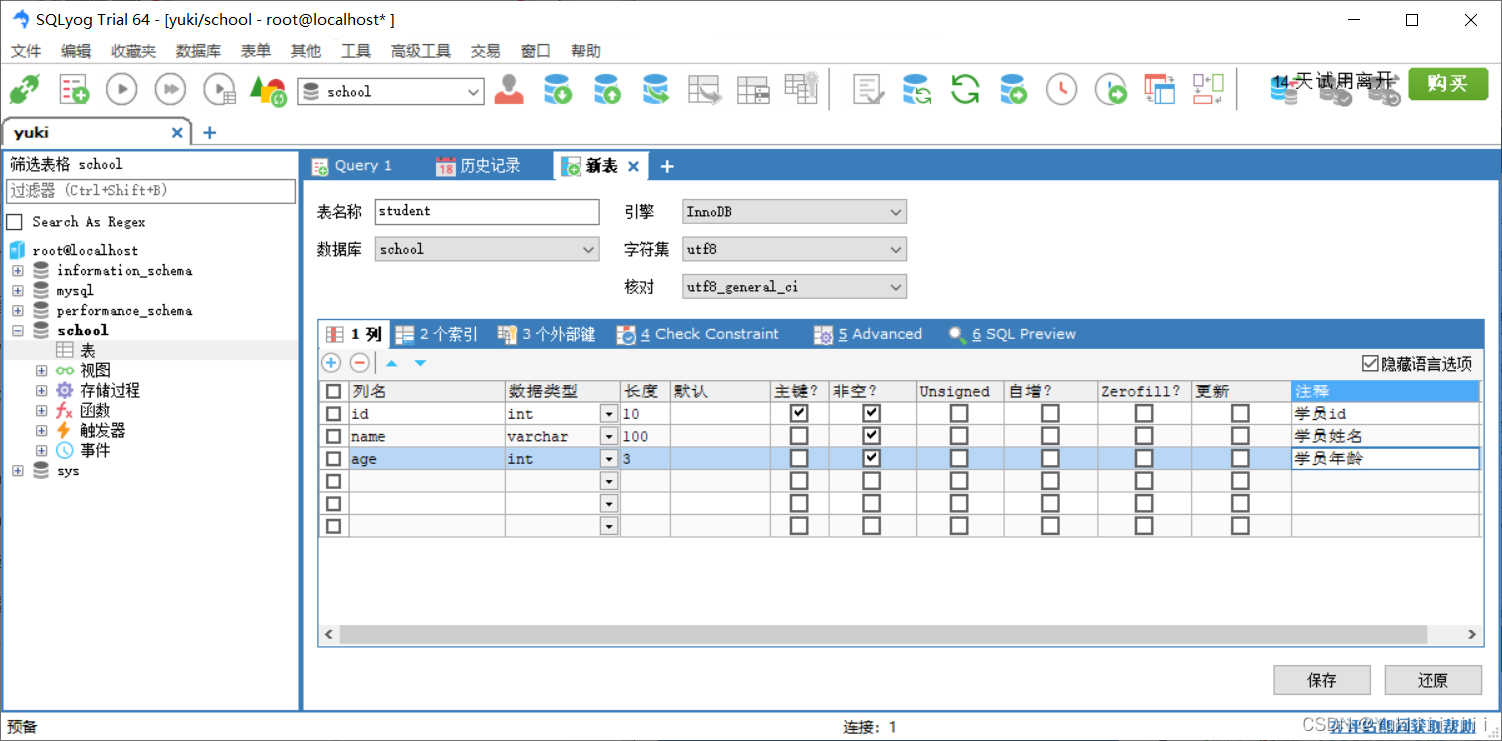Image resolution: width=1502 pixels, height=741 pixels.
Task: Open the collation utf8_general_ci dropdown
Action: pos(896,287)
